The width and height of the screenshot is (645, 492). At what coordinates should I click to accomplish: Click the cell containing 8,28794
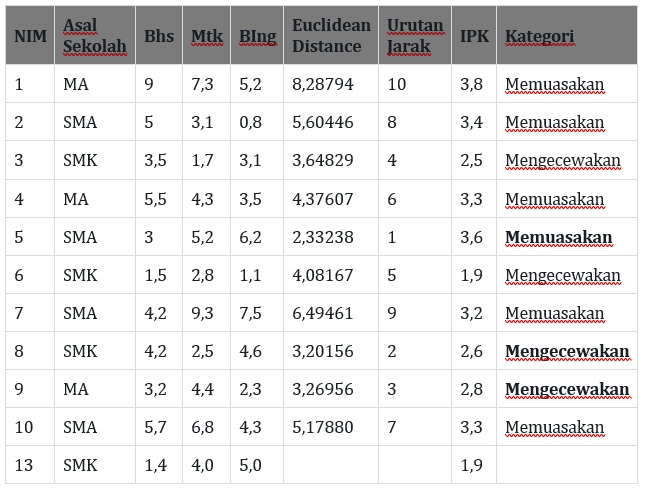322,85
